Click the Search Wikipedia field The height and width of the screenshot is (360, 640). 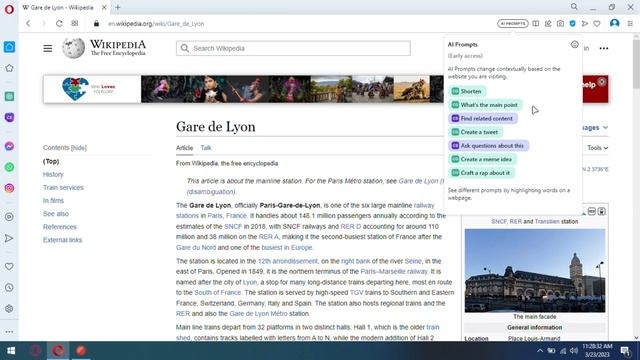coord(293,48)
